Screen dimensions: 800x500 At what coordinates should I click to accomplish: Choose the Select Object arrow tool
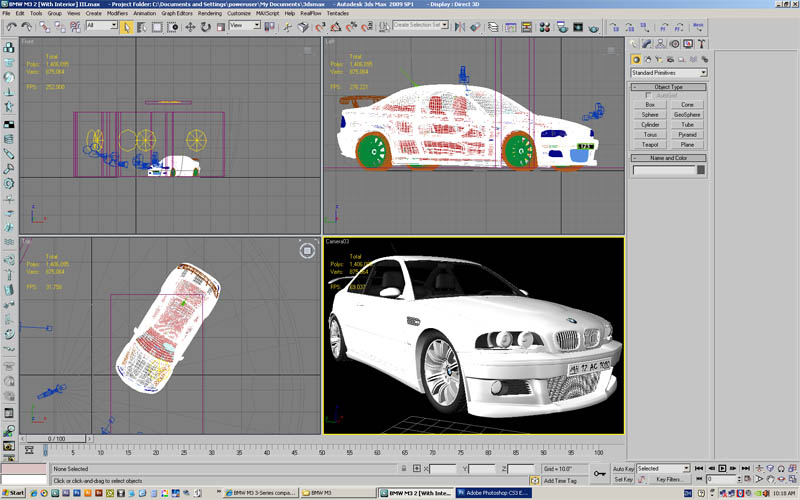[x=126, y=27]
